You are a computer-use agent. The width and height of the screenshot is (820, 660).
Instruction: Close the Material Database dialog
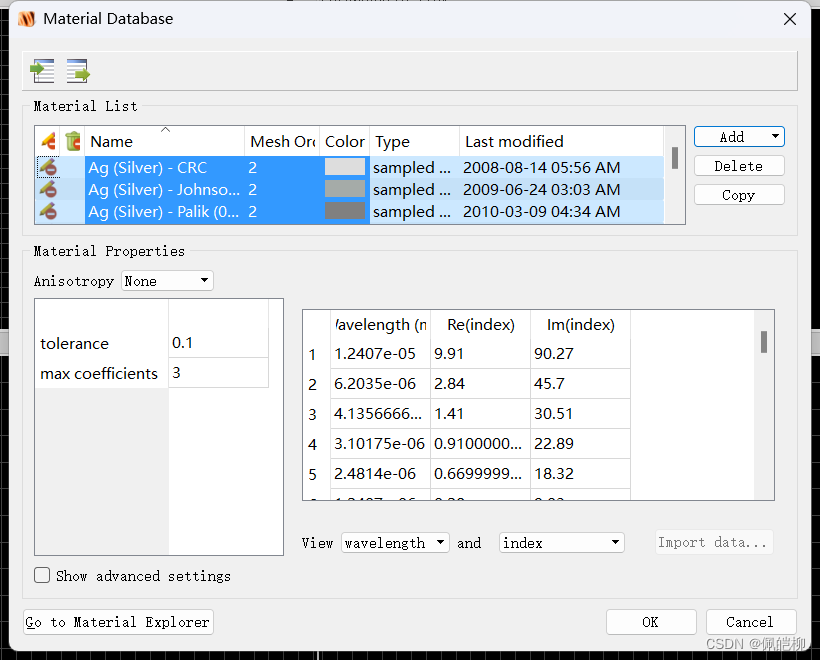pos(790,19)
